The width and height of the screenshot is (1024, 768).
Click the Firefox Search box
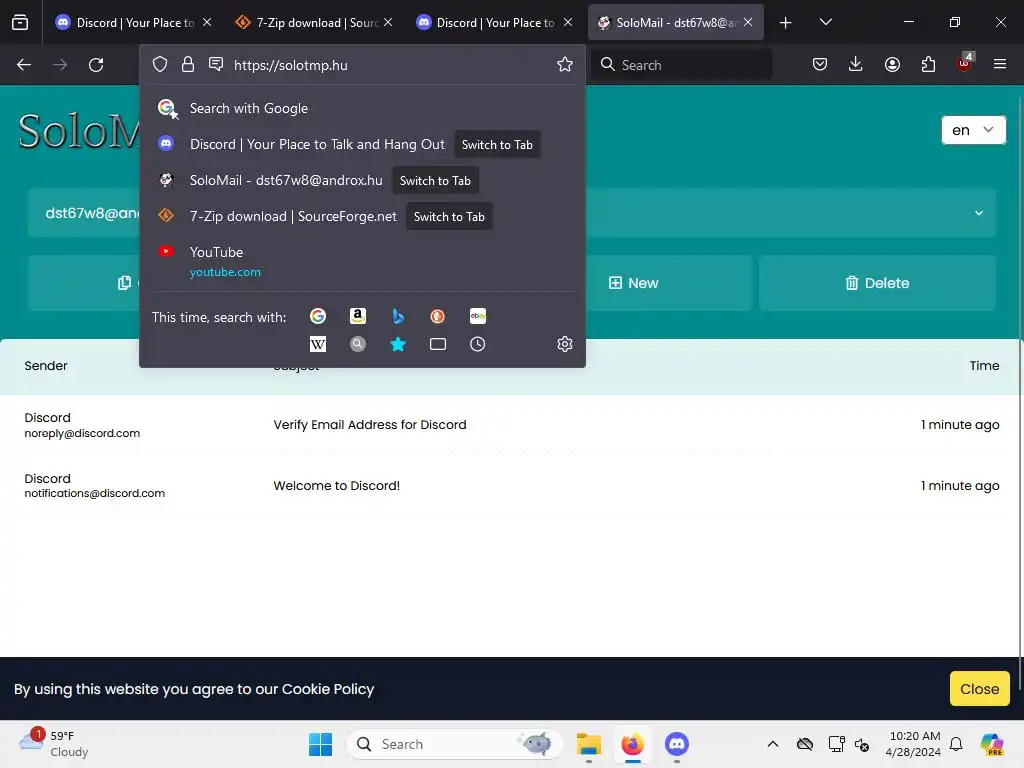pos(682,65)
